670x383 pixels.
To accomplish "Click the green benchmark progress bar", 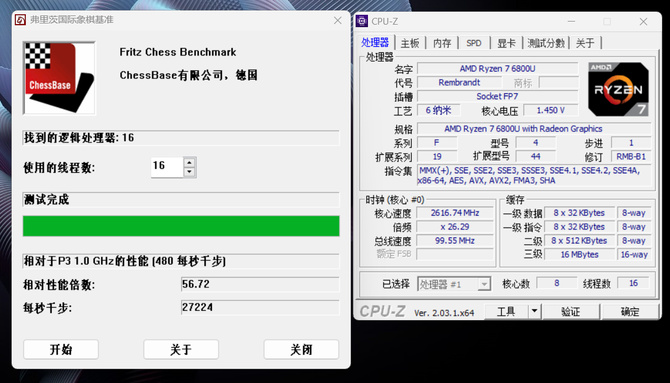I will point(181,226).
